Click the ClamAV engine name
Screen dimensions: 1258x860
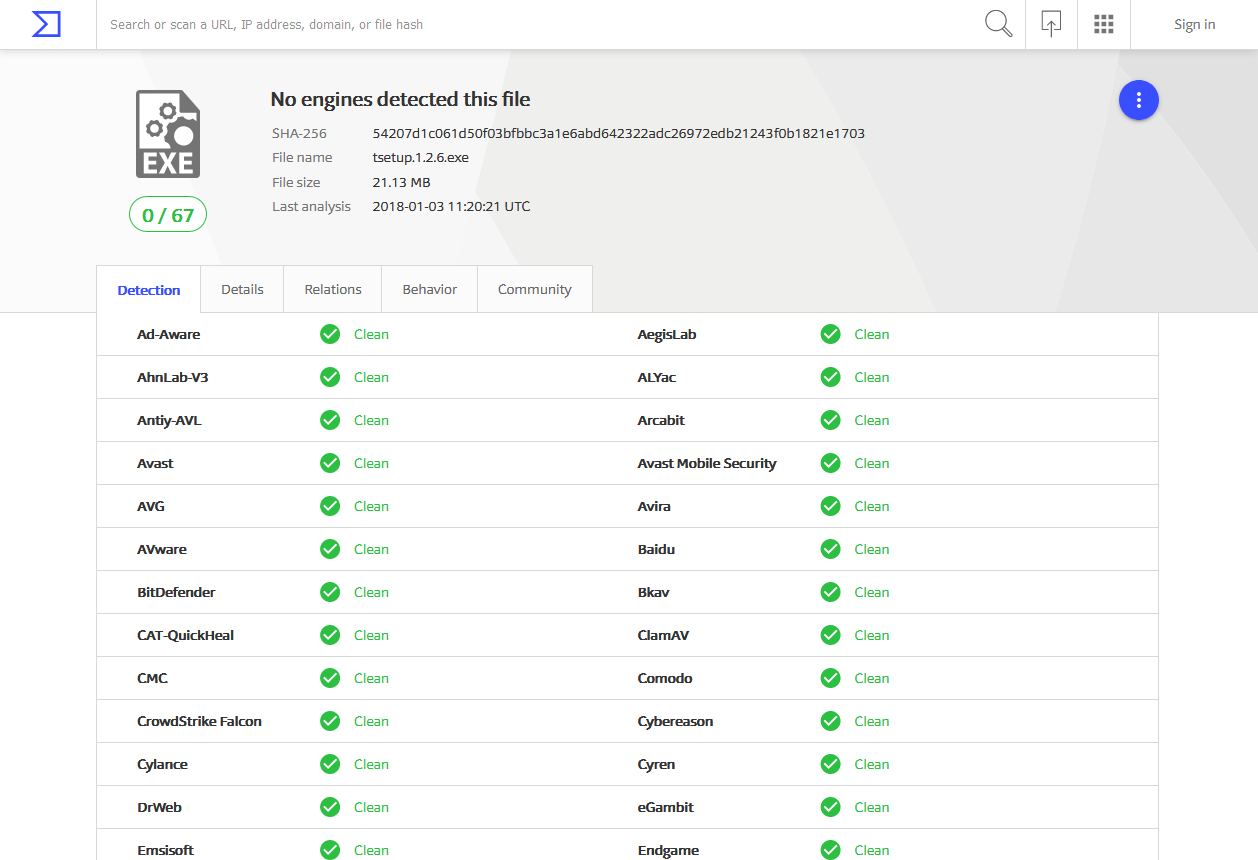[664, 635]
